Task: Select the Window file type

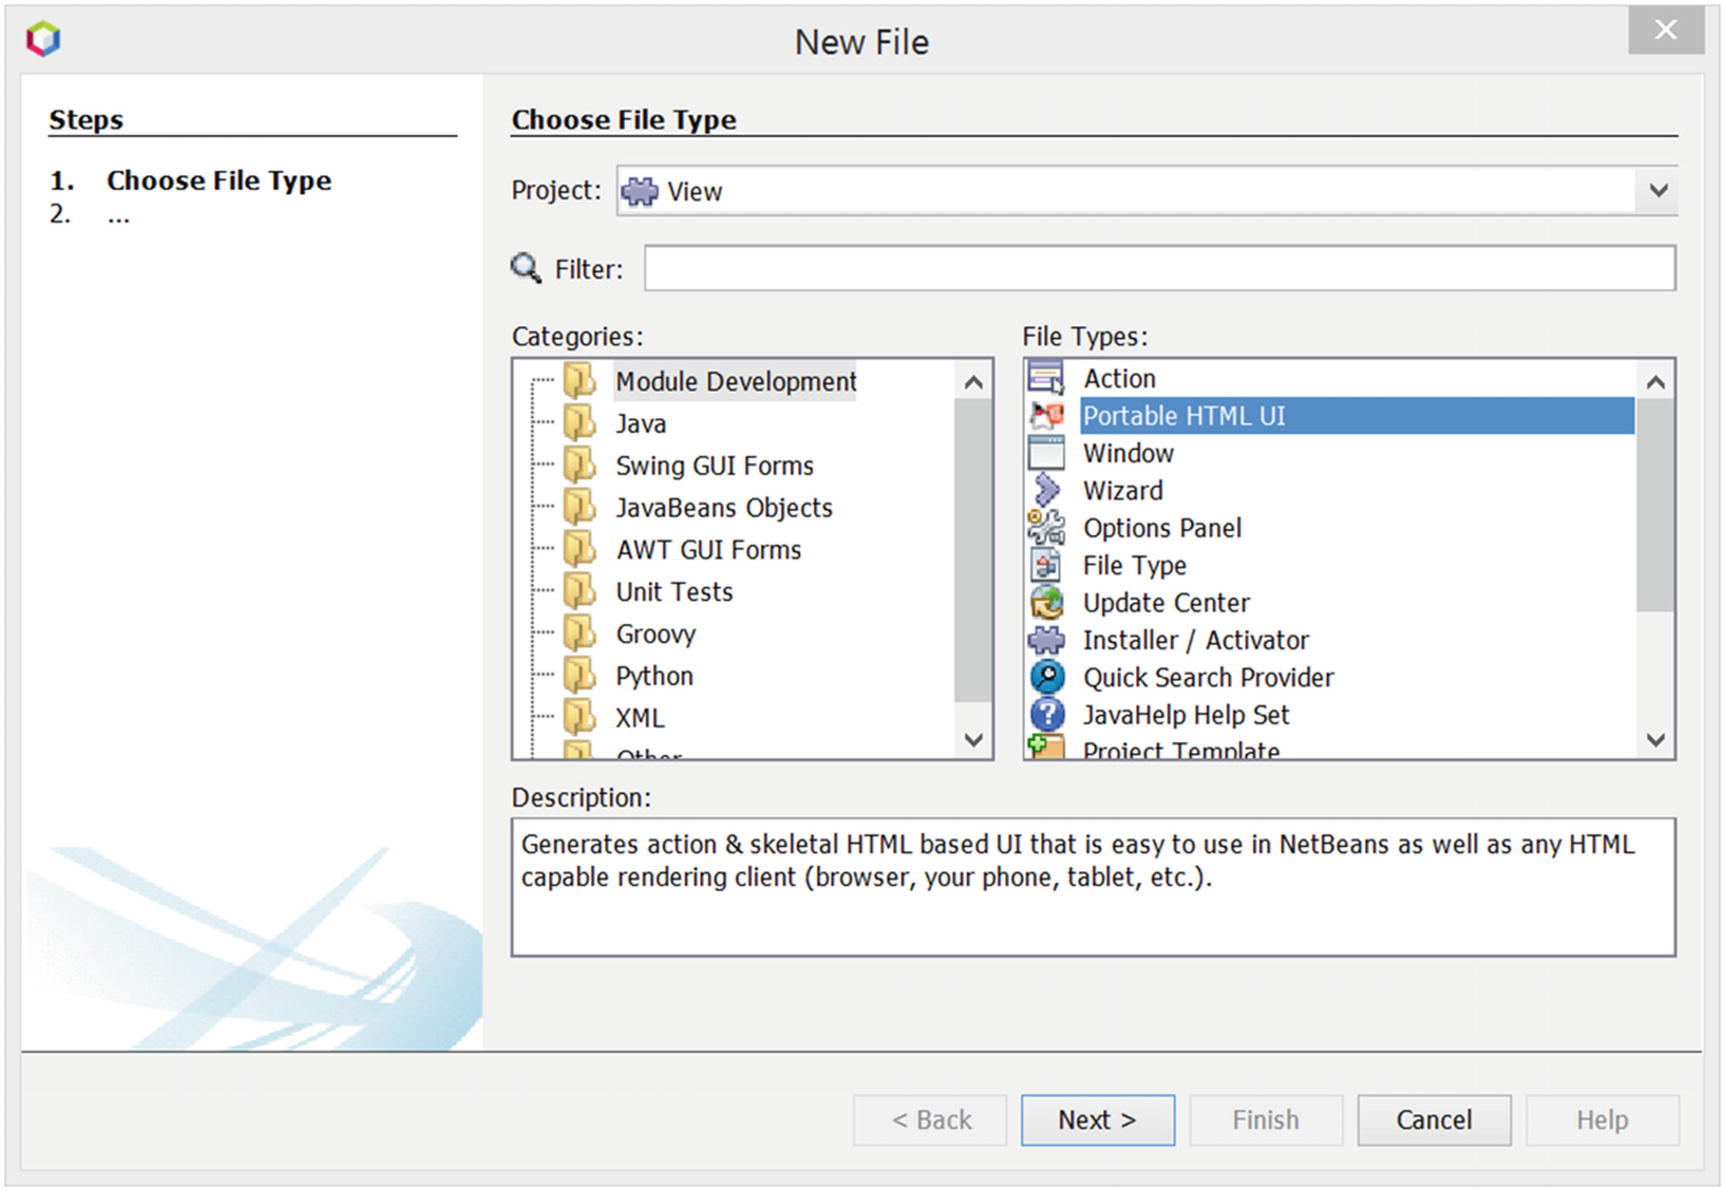Action: coord(1128,453)
